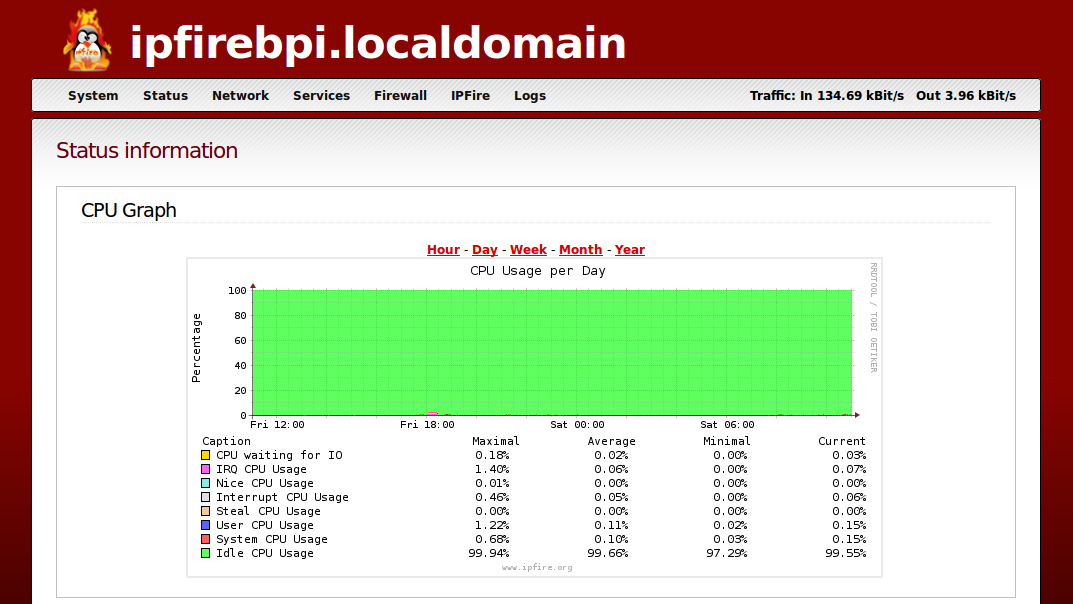Open the Logs menu
This screenshot has height=604, width=1073.
(530, 96)
